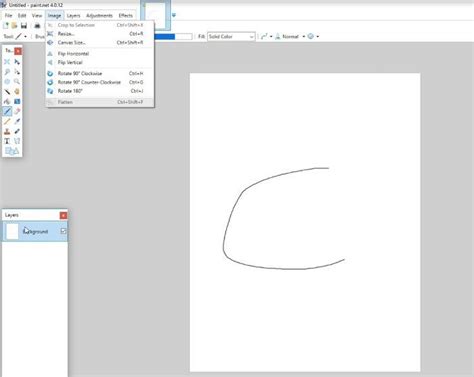
Task: Open the Tool chooser dropdown arrow
Action: [x=26, y=36]
